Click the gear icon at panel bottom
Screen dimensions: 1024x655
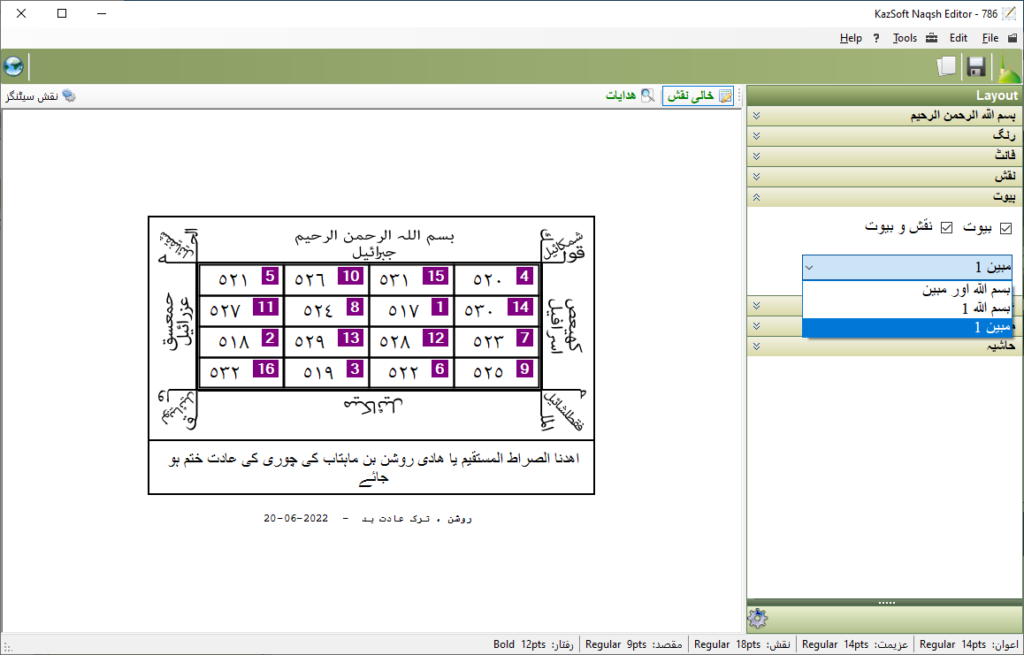758,619
